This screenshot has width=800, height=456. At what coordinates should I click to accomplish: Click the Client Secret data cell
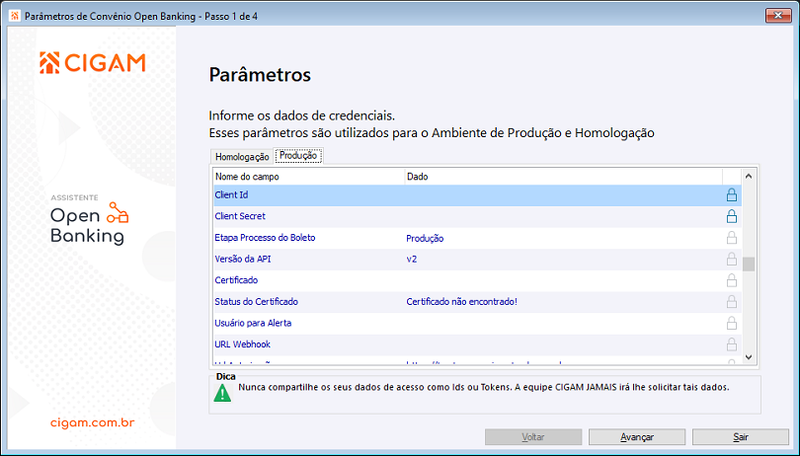[x=564, y=217]
